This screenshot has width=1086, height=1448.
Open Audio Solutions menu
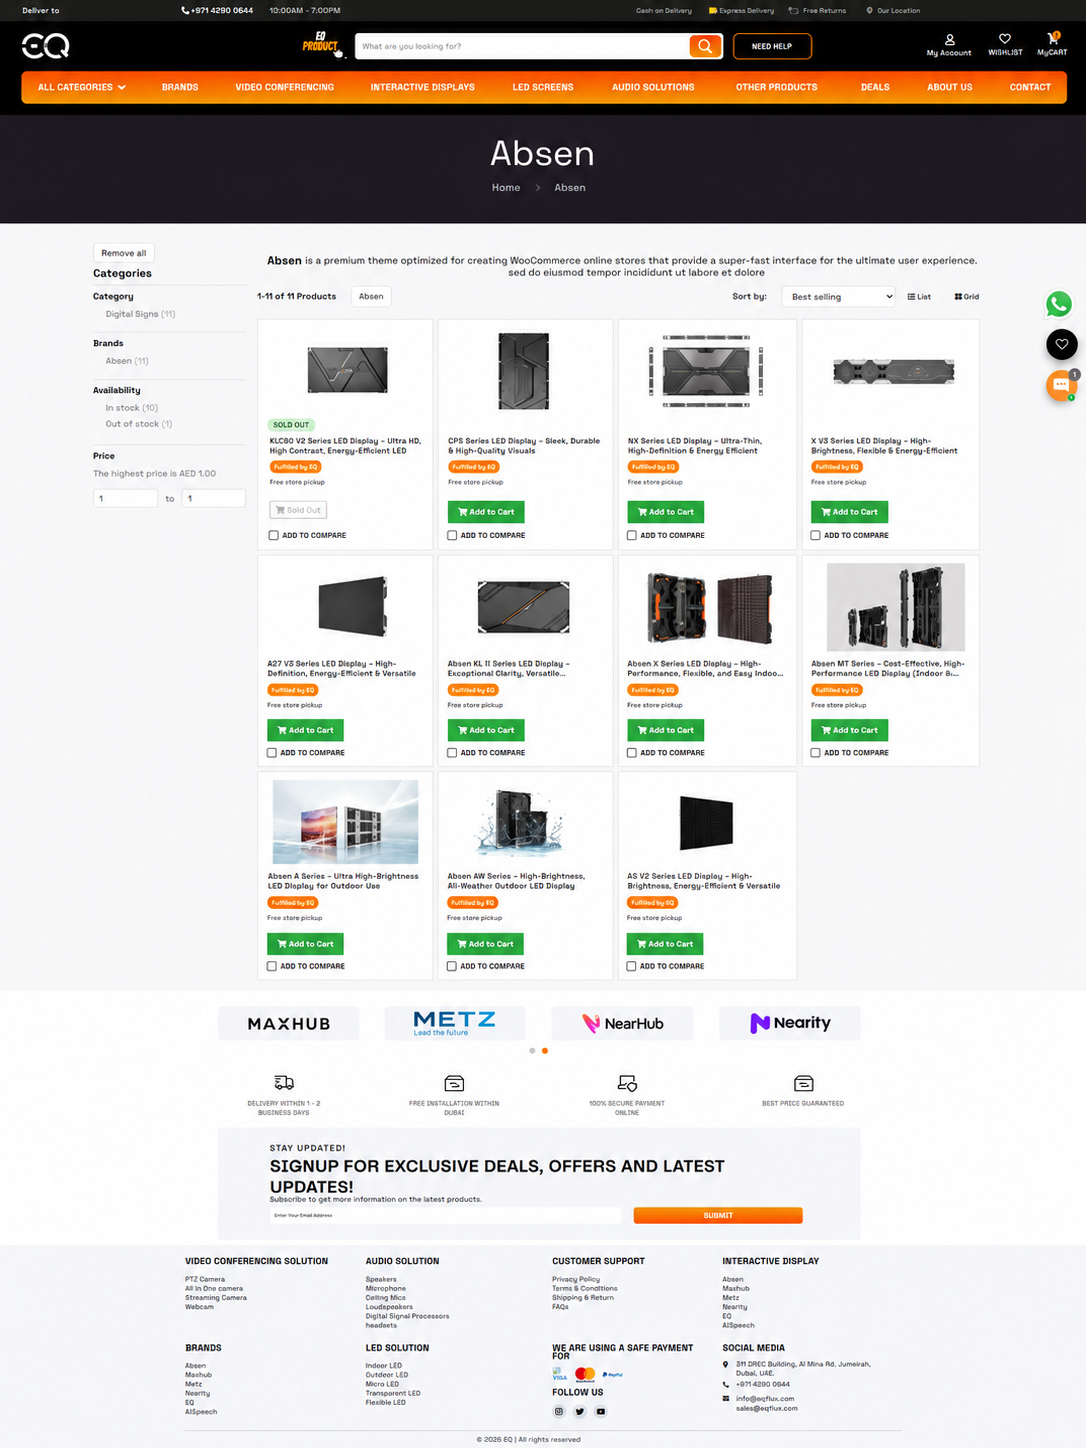(x=653, y=88)
